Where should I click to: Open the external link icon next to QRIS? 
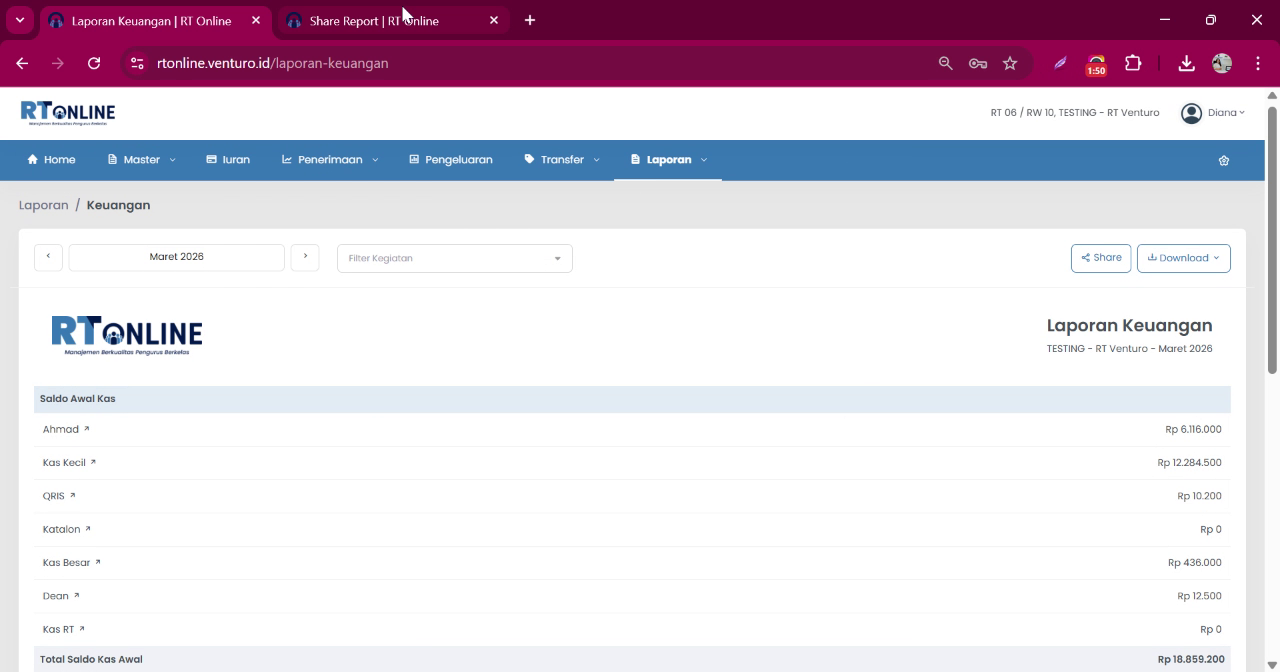click(x=72, y=496)
